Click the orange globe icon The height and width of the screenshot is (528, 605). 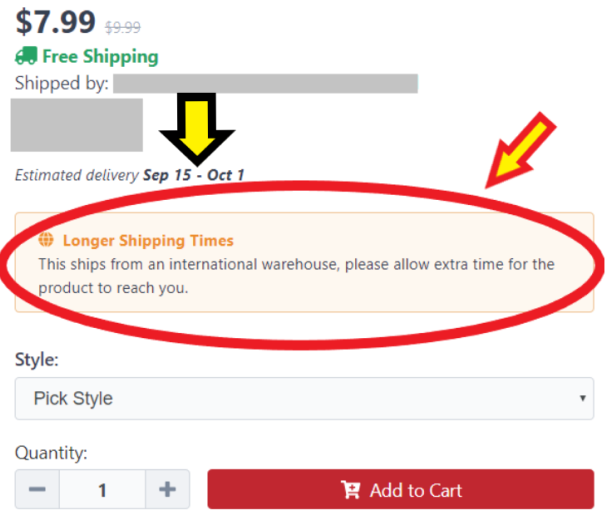46,240
